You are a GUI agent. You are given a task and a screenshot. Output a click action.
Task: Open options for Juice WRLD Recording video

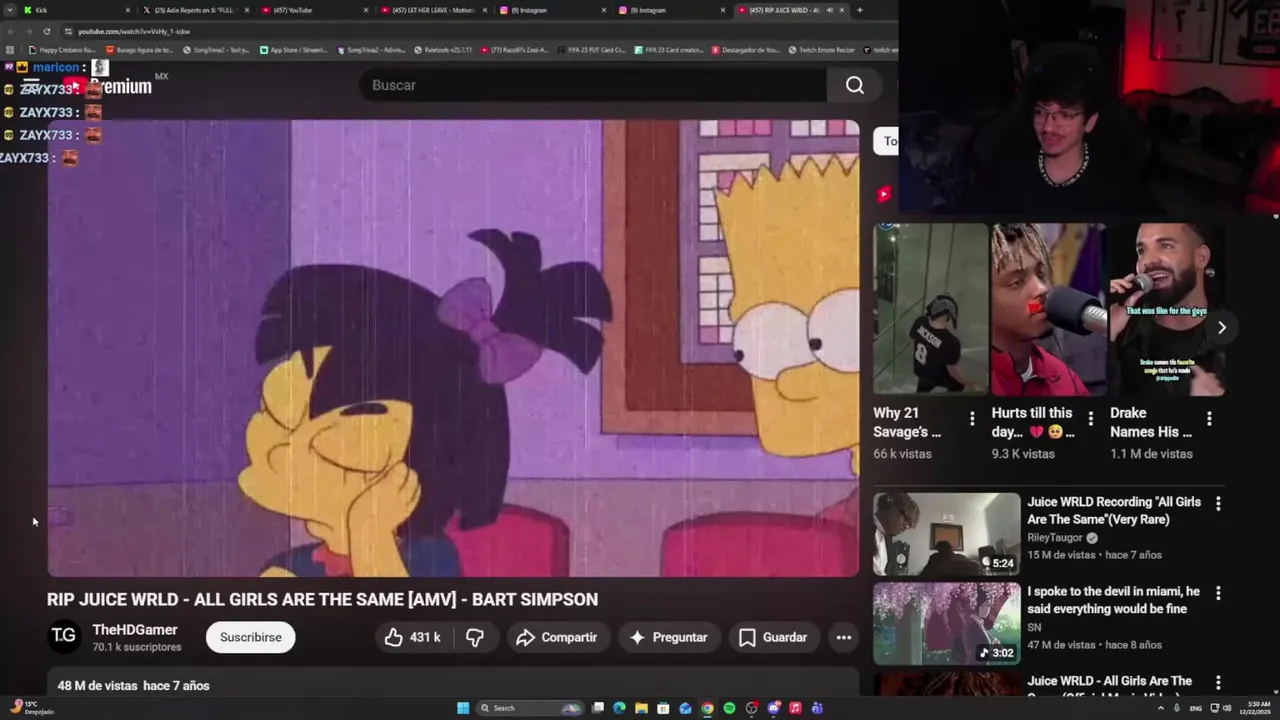click(1218, 504)
